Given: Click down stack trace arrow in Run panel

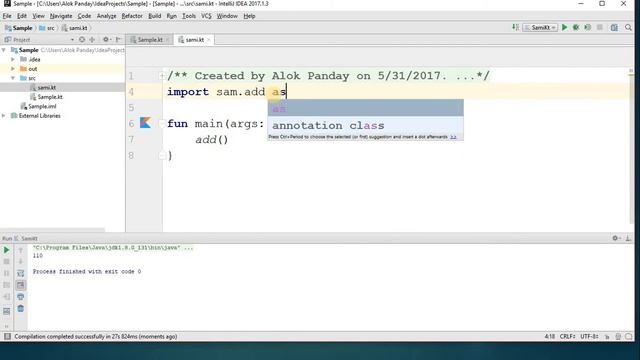Looking at the screenshot, I should coord(20,261).
